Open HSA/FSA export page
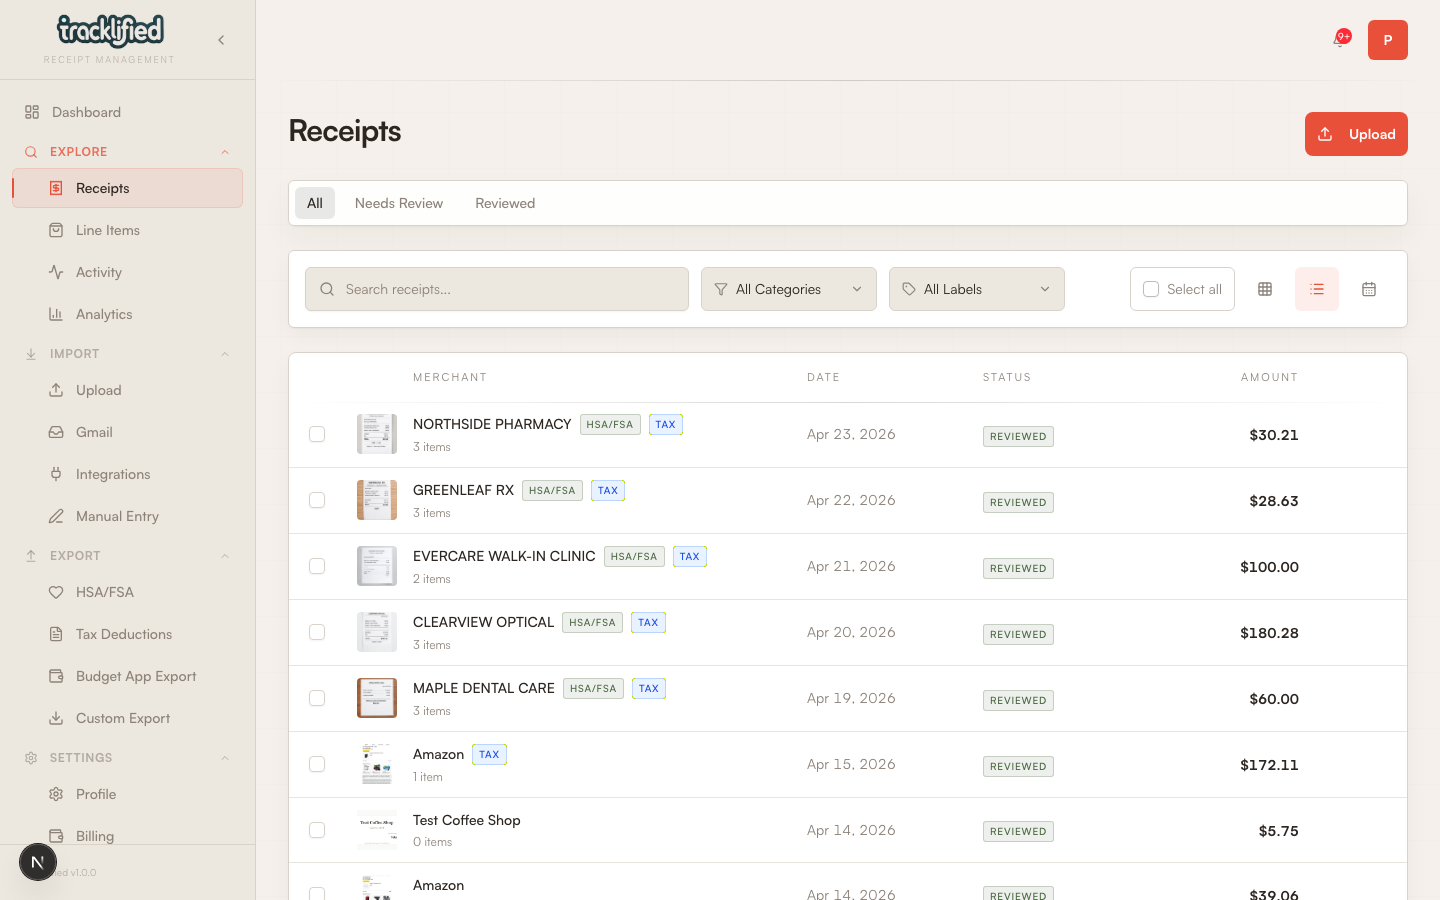 pos(127,592)
